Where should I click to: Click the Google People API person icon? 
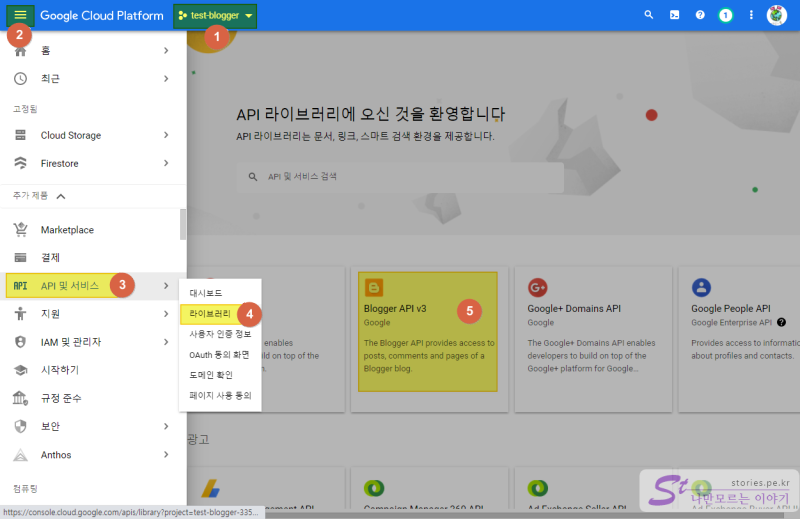[x=701, y=288]
